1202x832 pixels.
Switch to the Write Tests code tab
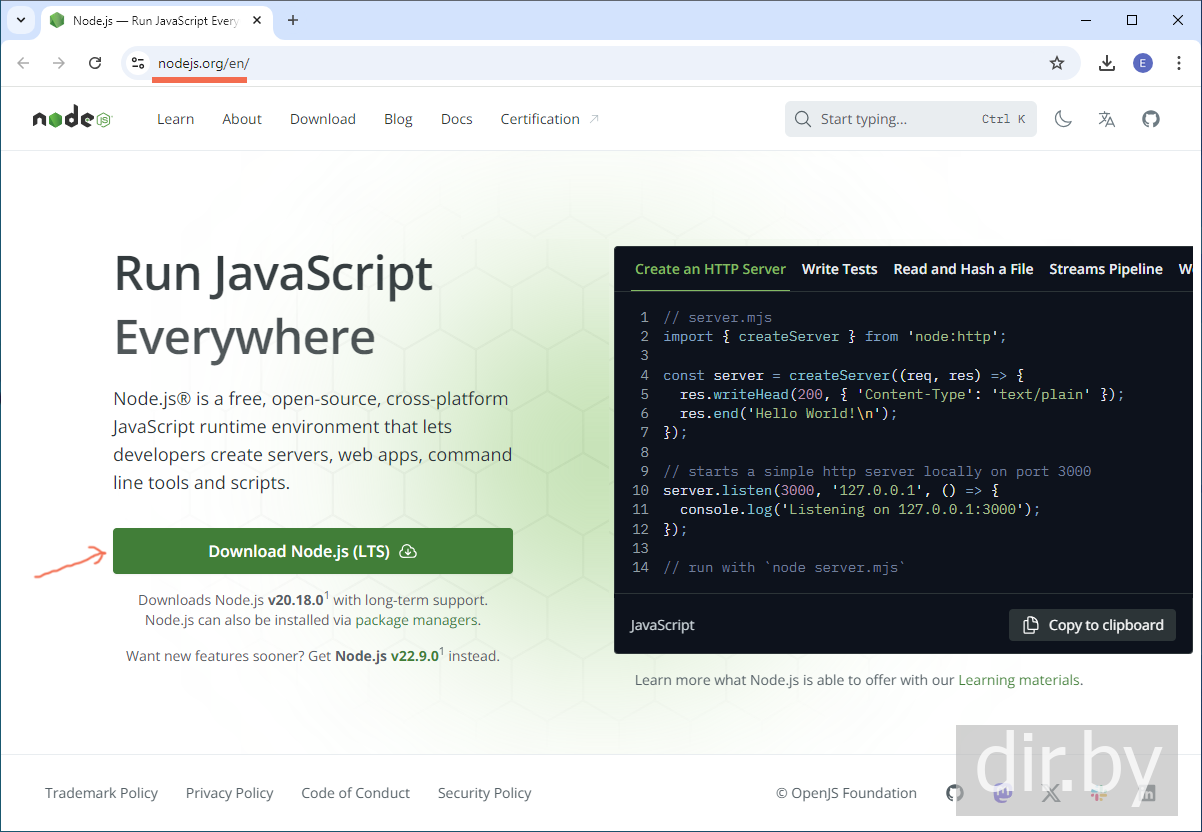[x=839, y=269]
